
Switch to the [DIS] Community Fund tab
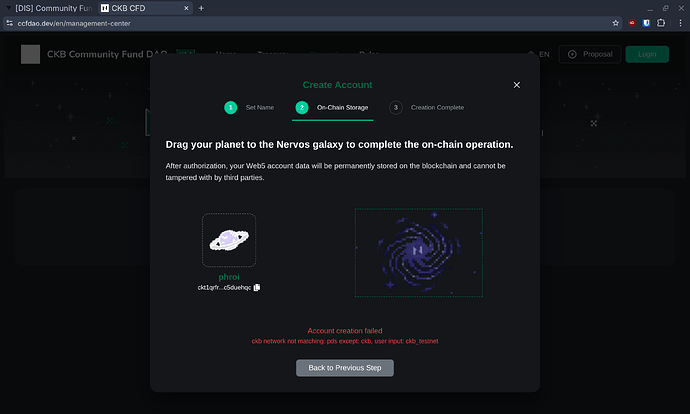pyautogui.click(x=50, y=7)
